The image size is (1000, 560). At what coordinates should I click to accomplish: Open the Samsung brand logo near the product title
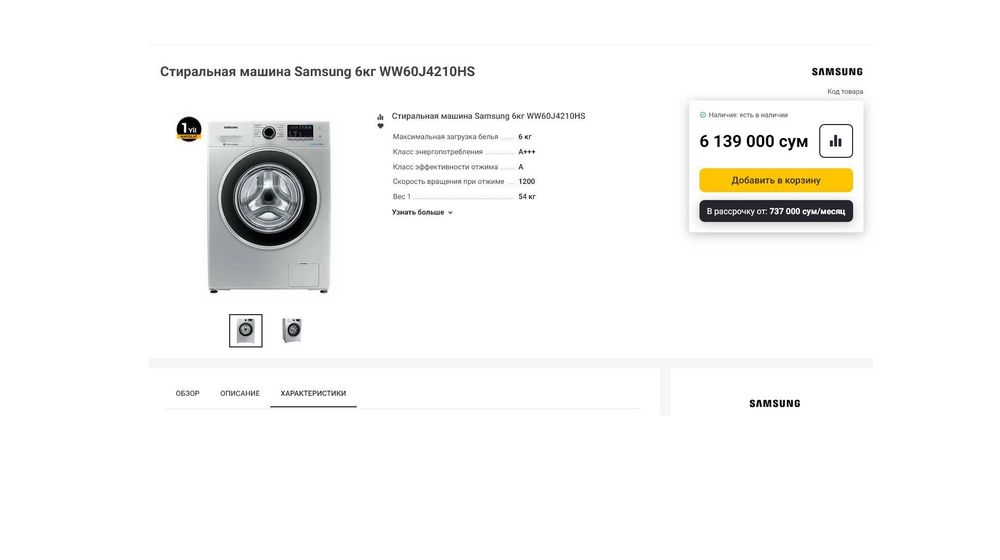click(837, 72)
